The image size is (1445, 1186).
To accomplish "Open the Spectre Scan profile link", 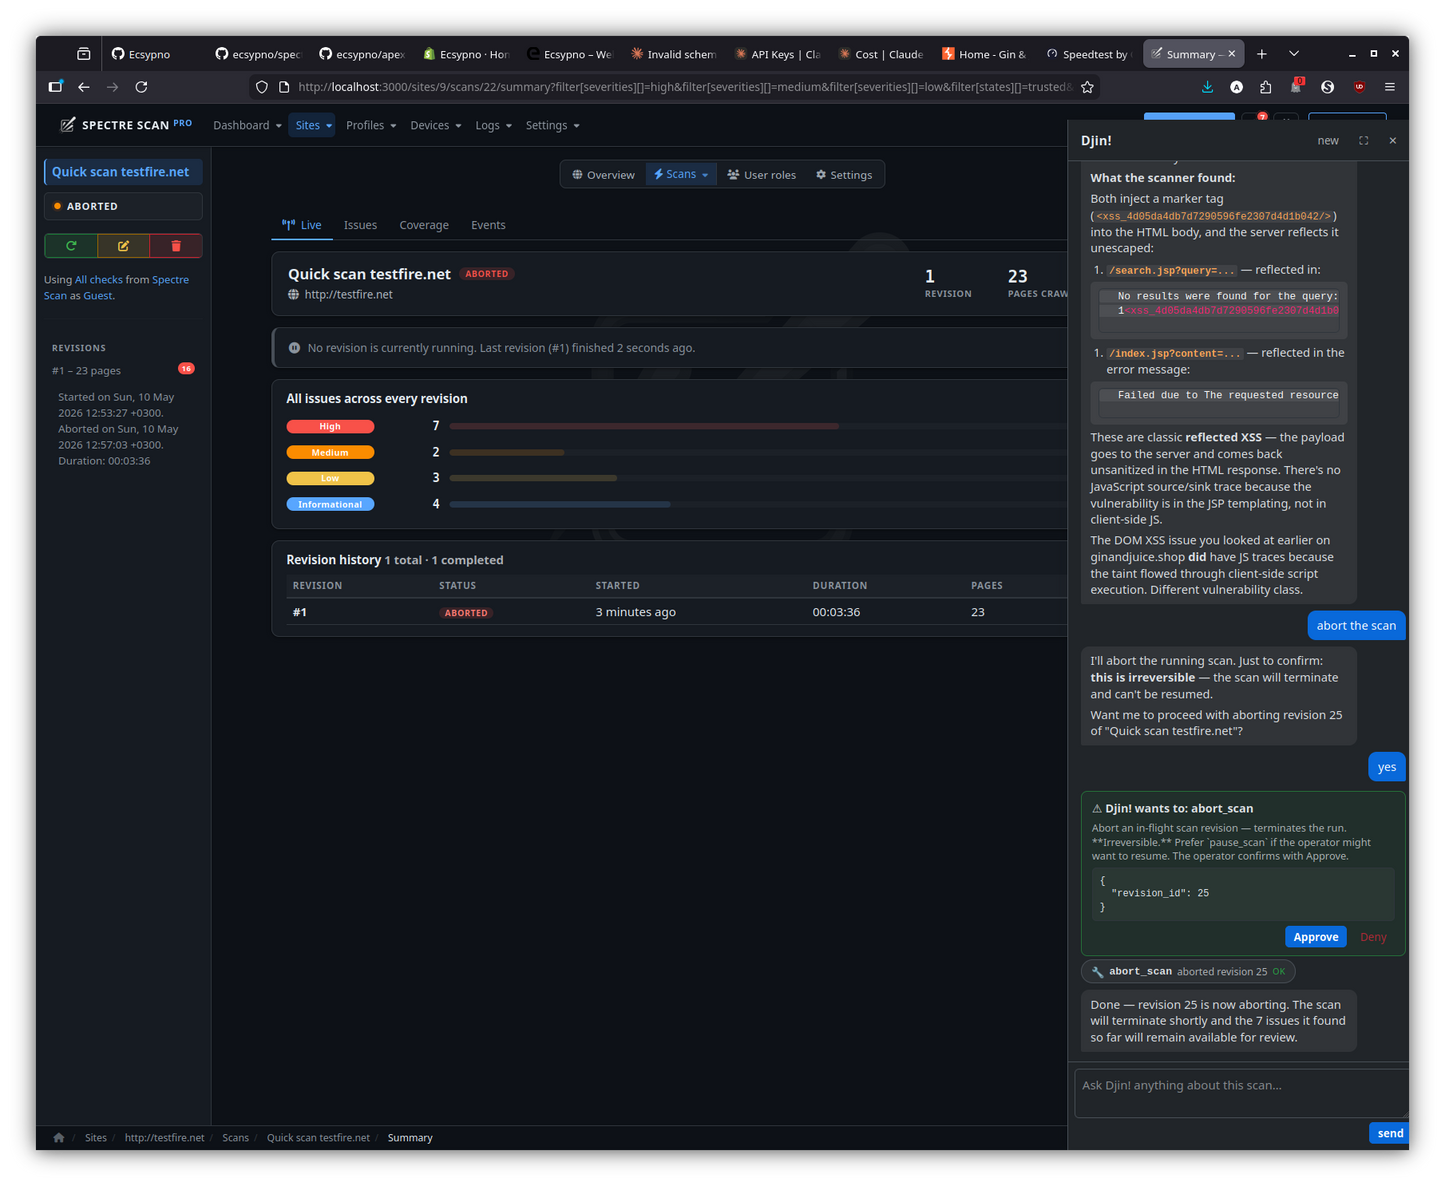I will (116, 288).
